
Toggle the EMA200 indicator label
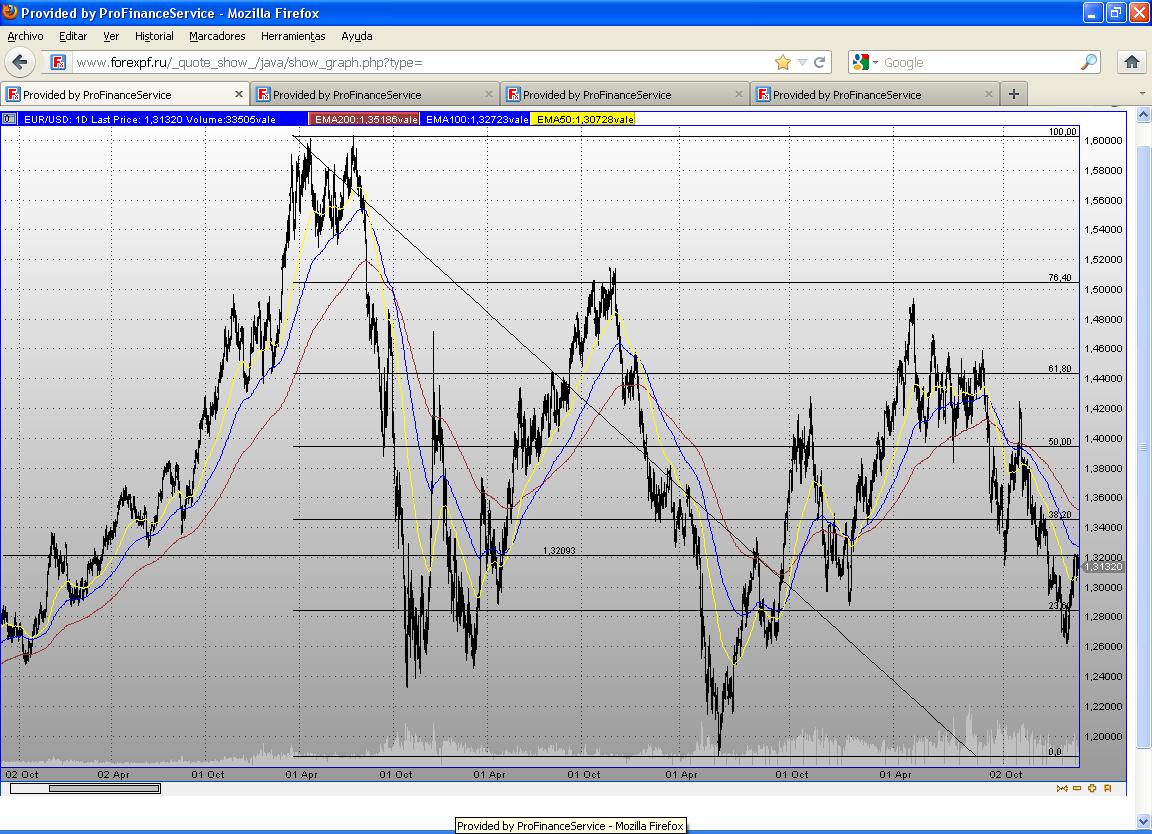[x=365, y=119]
